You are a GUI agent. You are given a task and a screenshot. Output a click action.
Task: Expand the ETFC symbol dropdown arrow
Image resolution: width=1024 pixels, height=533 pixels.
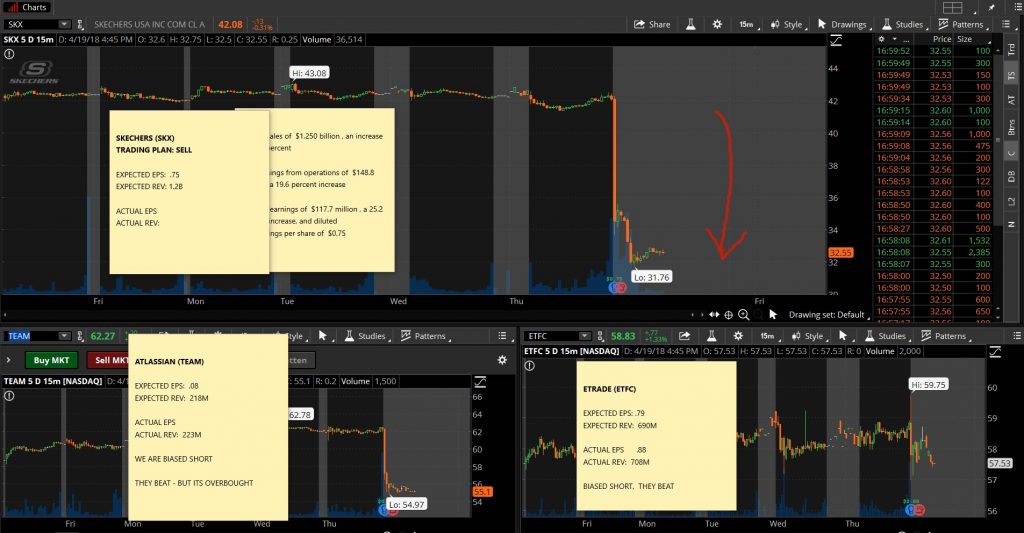[584, 336]
